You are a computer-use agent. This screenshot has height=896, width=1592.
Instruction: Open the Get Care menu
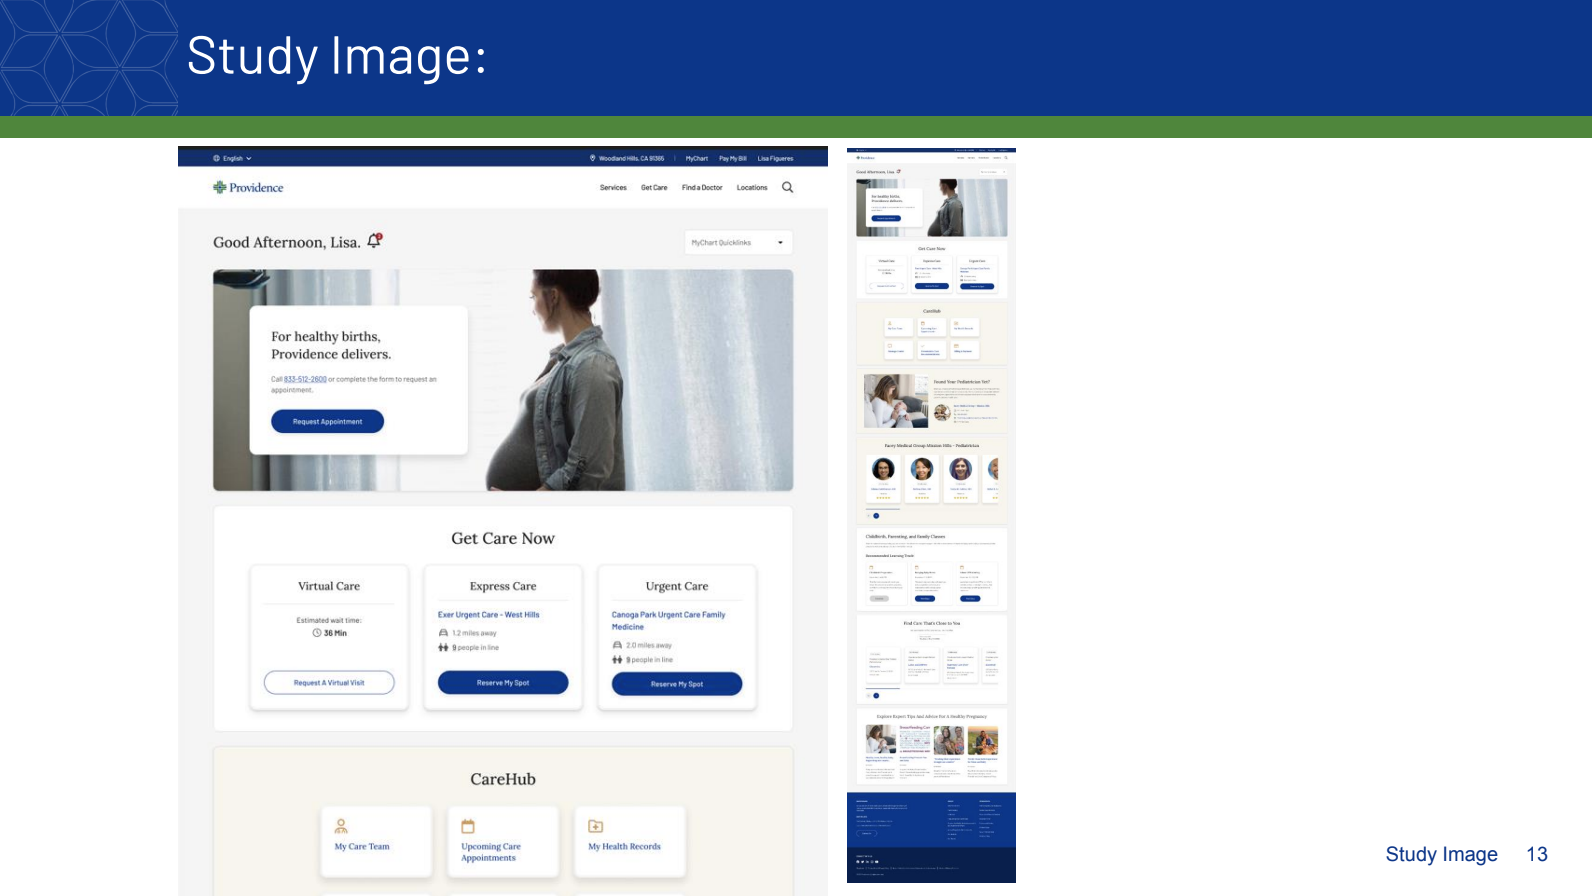coord(654,188)
